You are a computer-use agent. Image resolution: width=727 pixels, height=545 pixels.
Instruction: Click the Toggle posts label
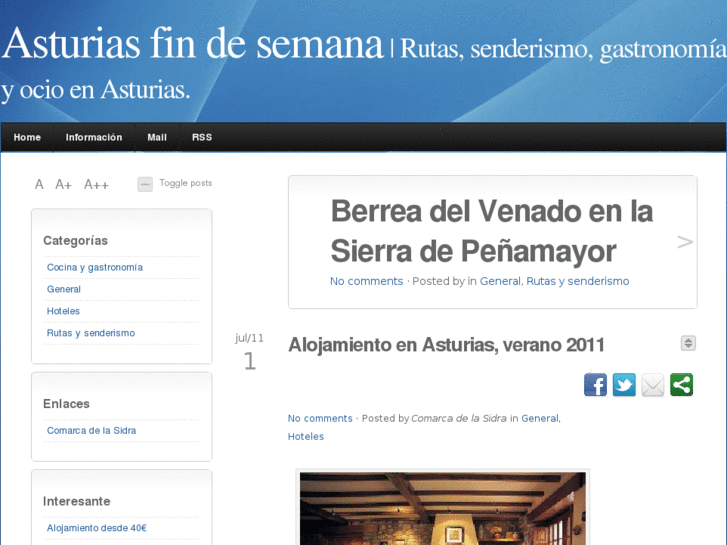click(185, 183)
